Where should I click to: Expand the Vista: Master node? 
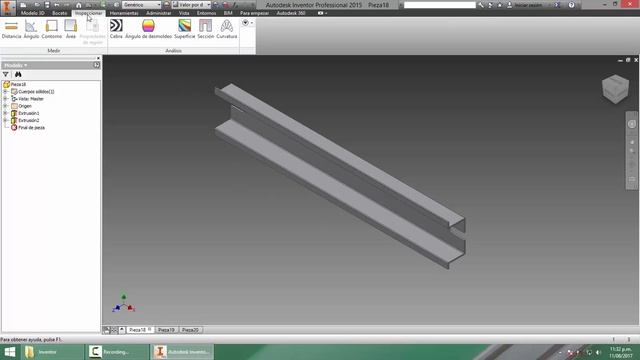(x=5, y=99)
